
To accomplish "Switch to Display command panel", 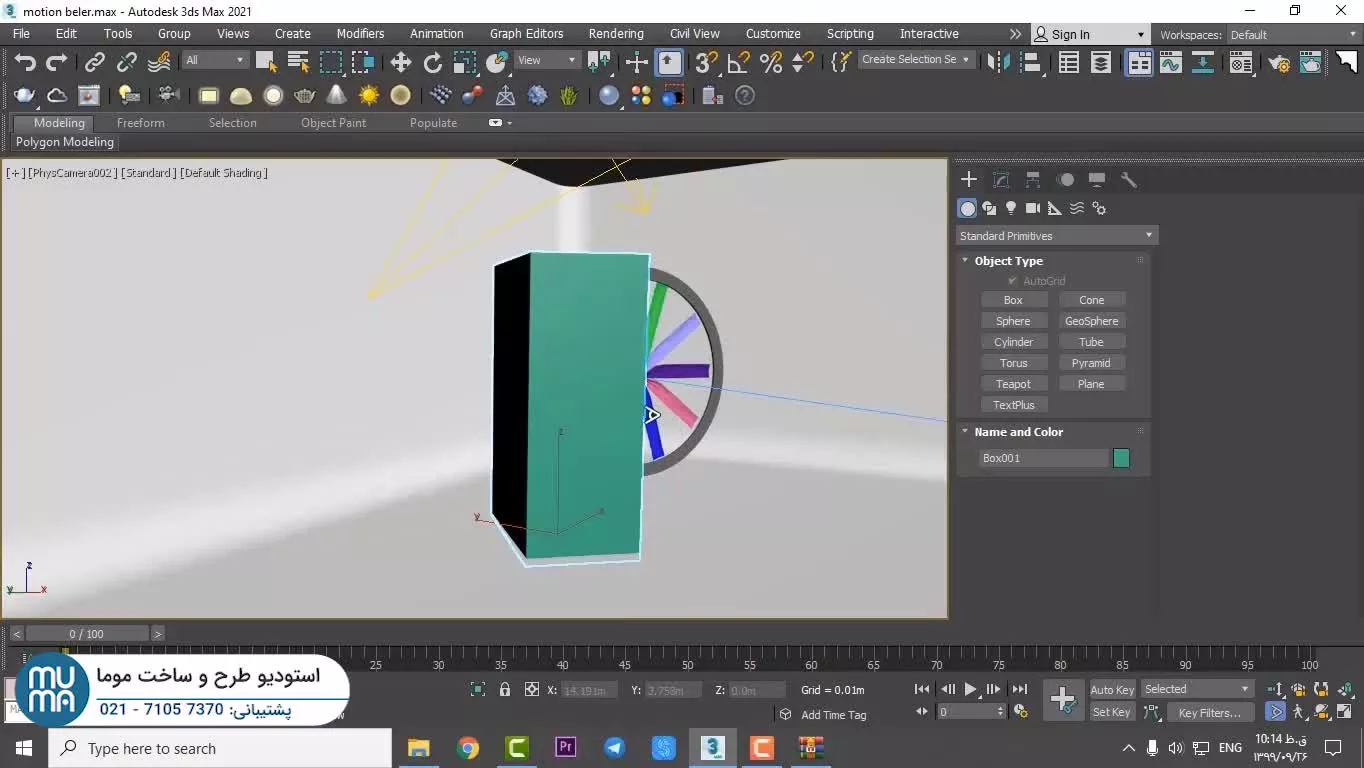I will tap(1097, 180).
